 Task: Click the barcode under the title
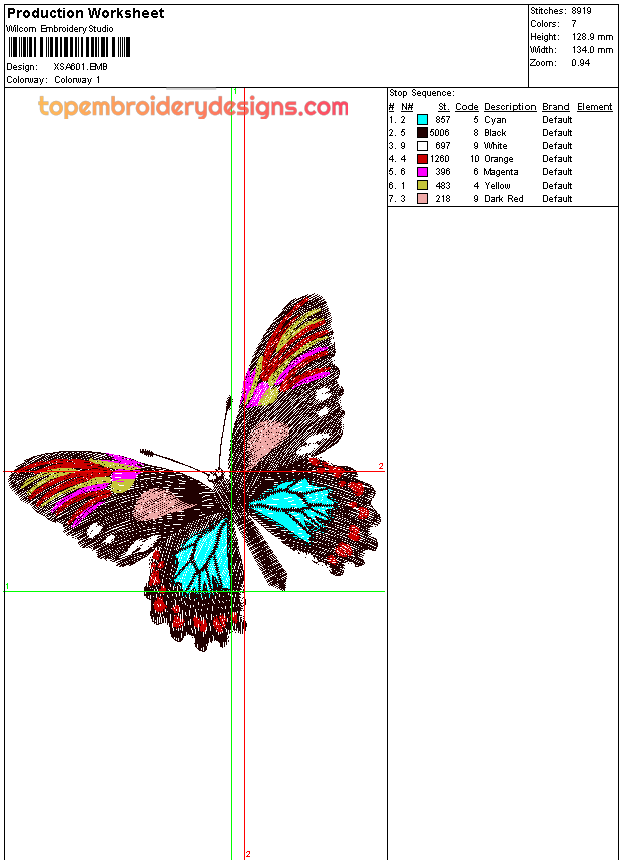pyautogui.click(x=69, y=47)
